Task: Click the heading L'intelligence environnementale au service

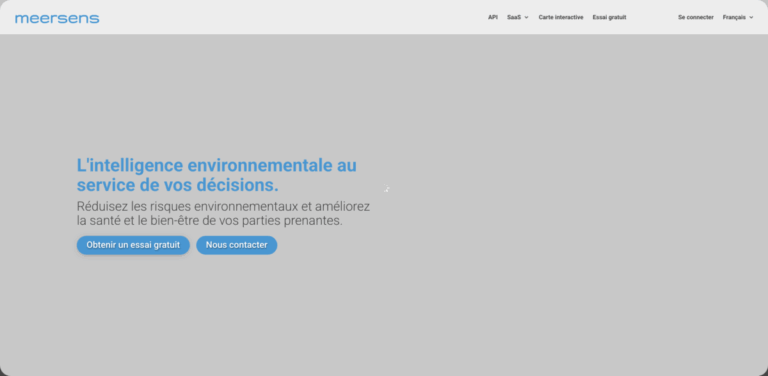Action: point(216,175)
